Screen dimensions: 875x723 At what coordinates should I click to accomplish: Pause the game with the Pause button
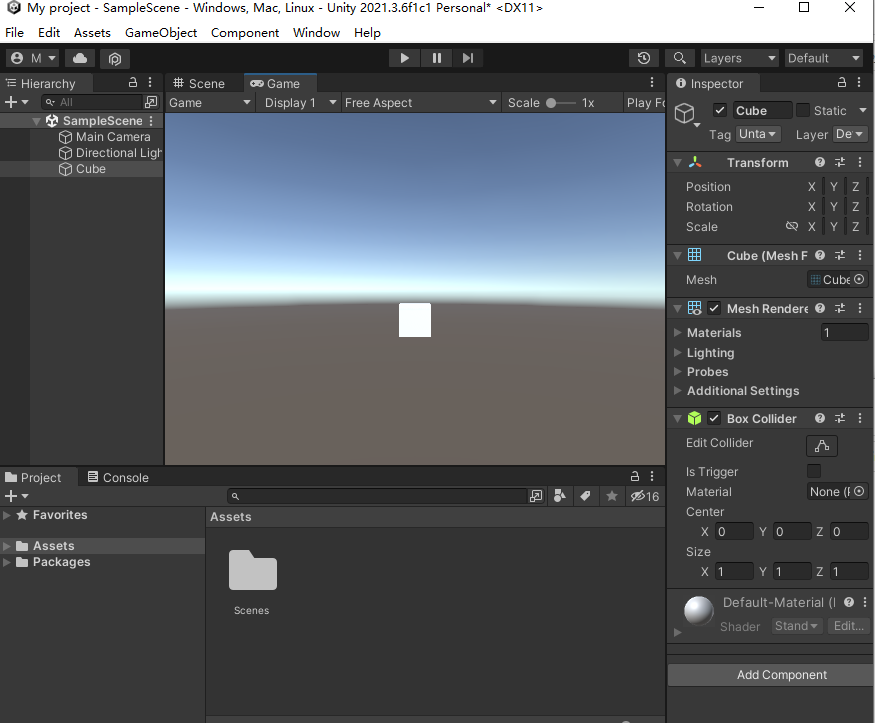(x=436, y=58)
